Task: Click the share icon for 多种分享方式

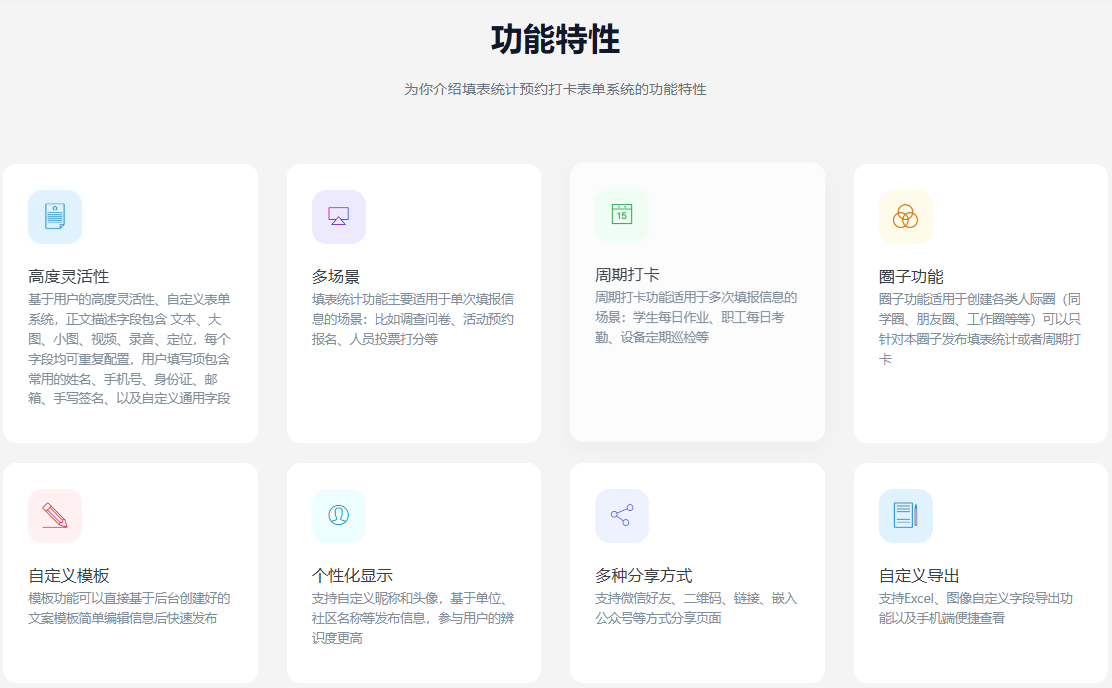Action: tap(622, 516)
